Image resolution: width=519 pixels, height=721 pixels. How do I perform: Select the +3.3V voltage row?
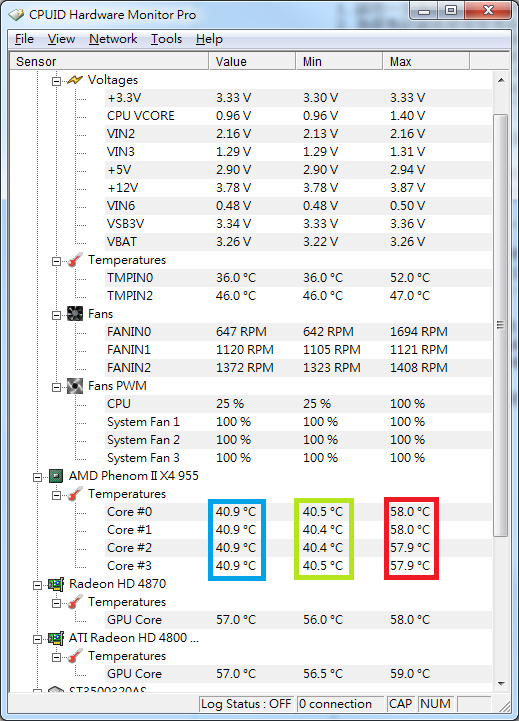click(x=298, y=98)
